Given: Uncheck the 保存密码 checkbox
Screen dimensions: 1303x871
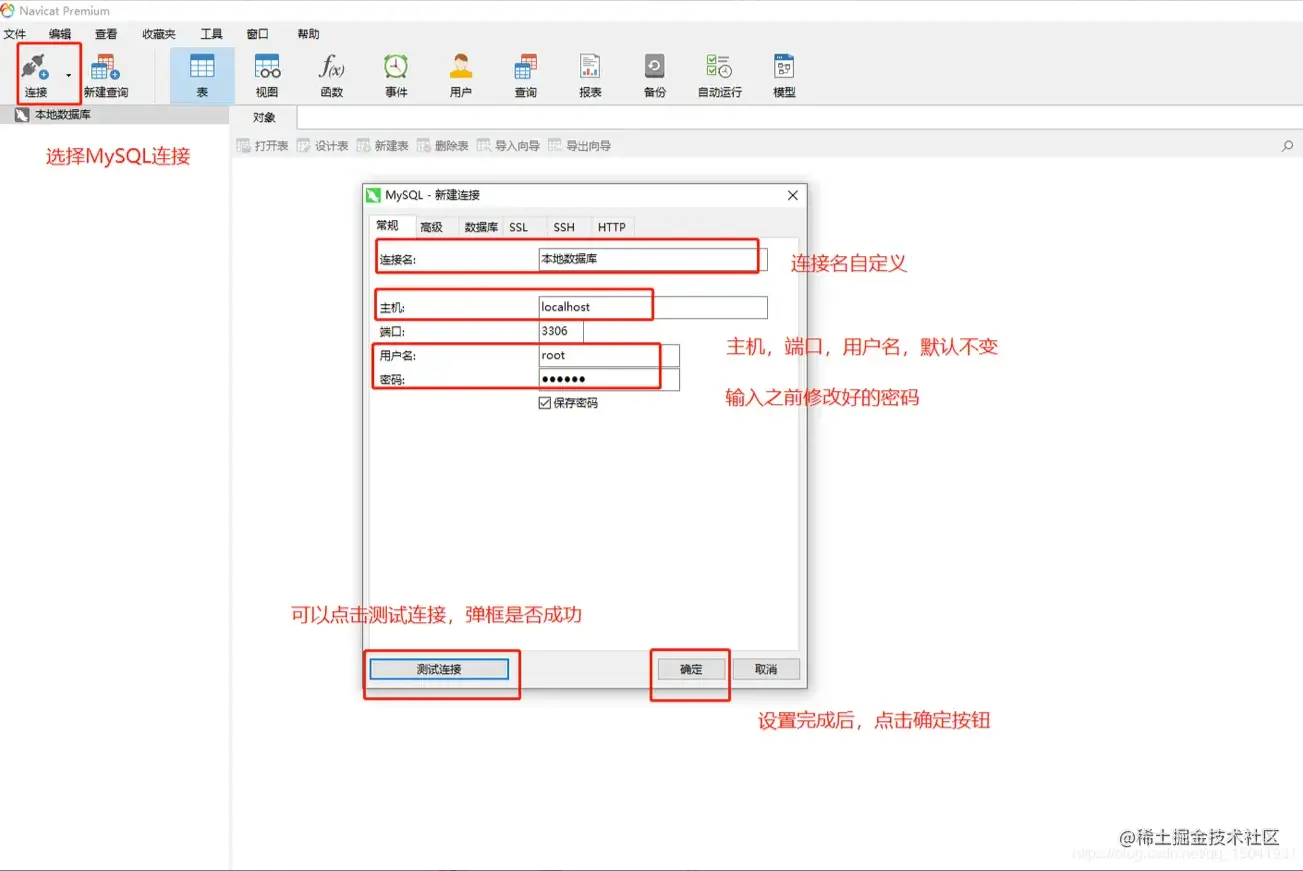Looking at the screenshot, I should (x=544, y=403).
